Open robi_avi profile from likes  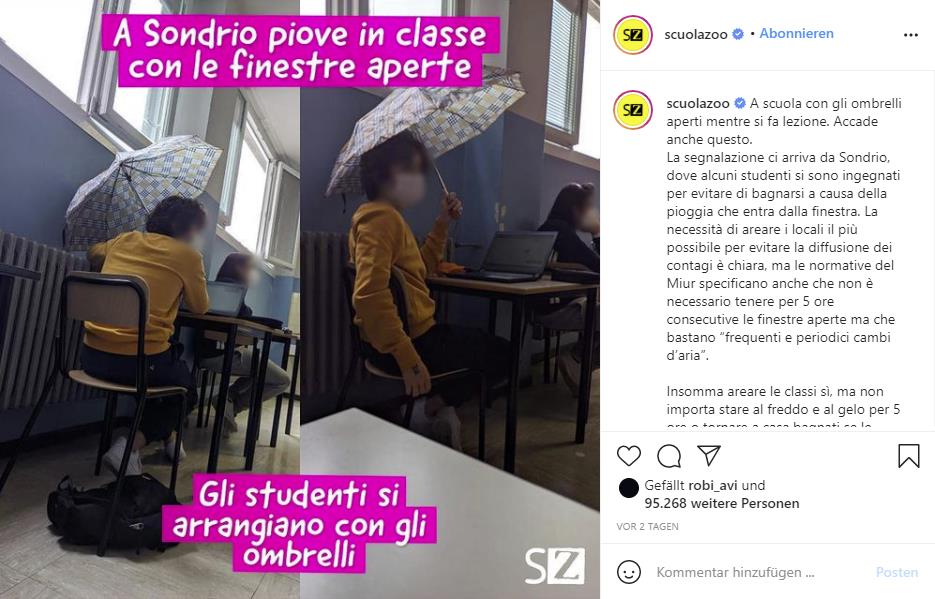click(x=713, y=485)
